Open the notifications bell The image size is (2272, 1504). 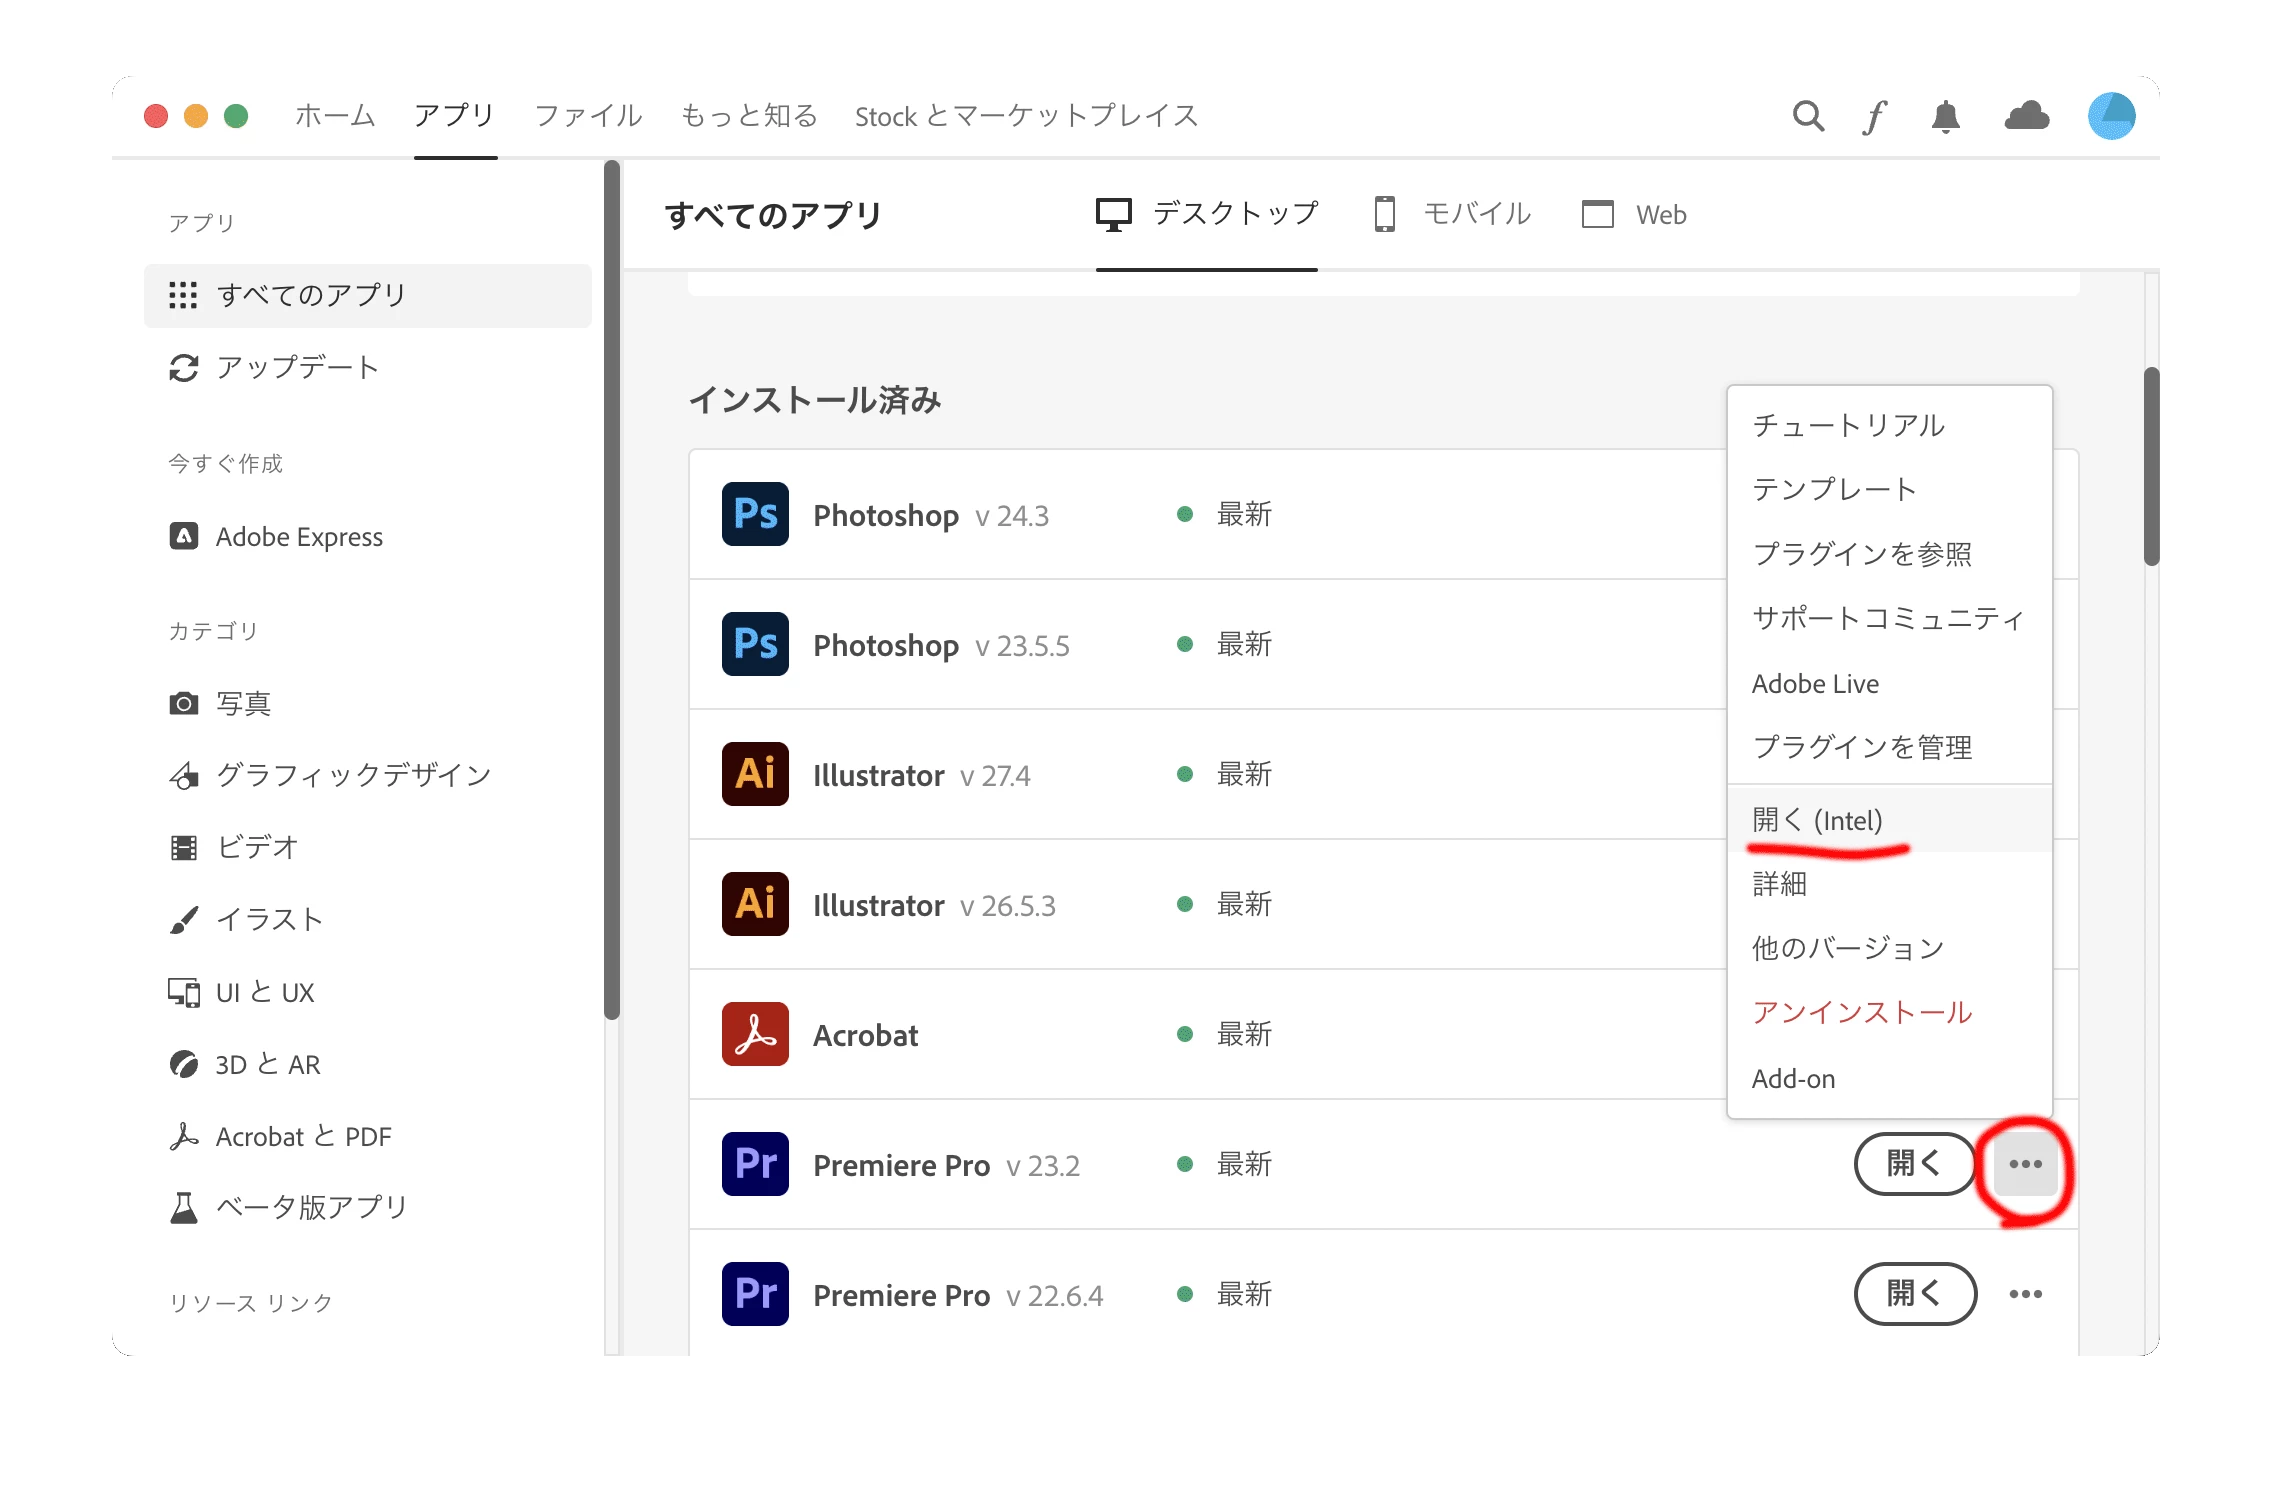pos(1945,117)
